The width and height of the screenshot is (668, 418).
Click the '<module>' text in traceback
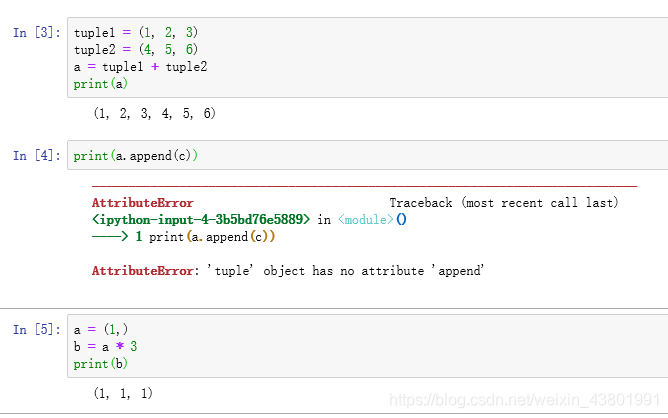click(366, 219)
